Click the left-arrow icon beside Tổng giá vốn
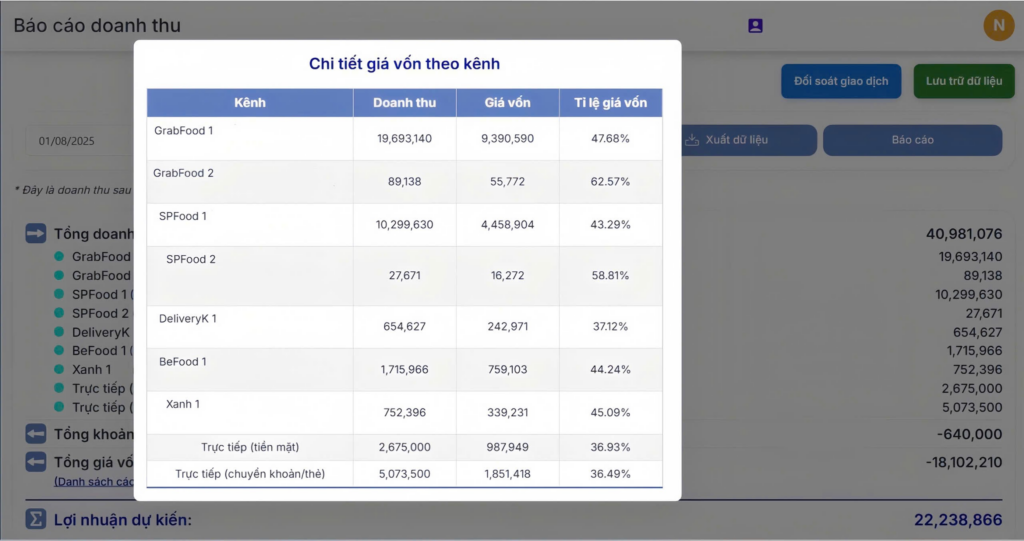The width and height of the screenshot is (1024, 541). pos(36,462)
